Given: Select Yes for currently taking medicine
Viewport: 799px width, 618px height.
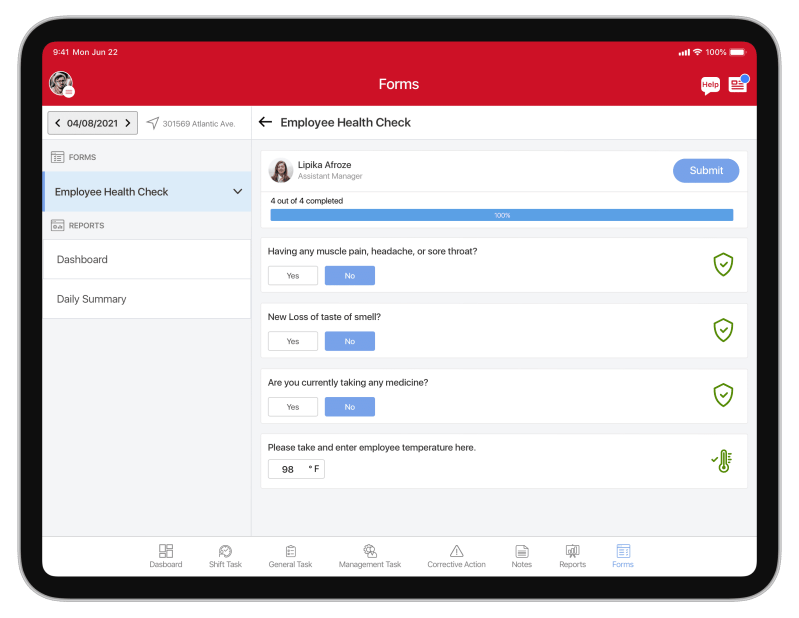Looking at the screenshot, I should [293, 407].
